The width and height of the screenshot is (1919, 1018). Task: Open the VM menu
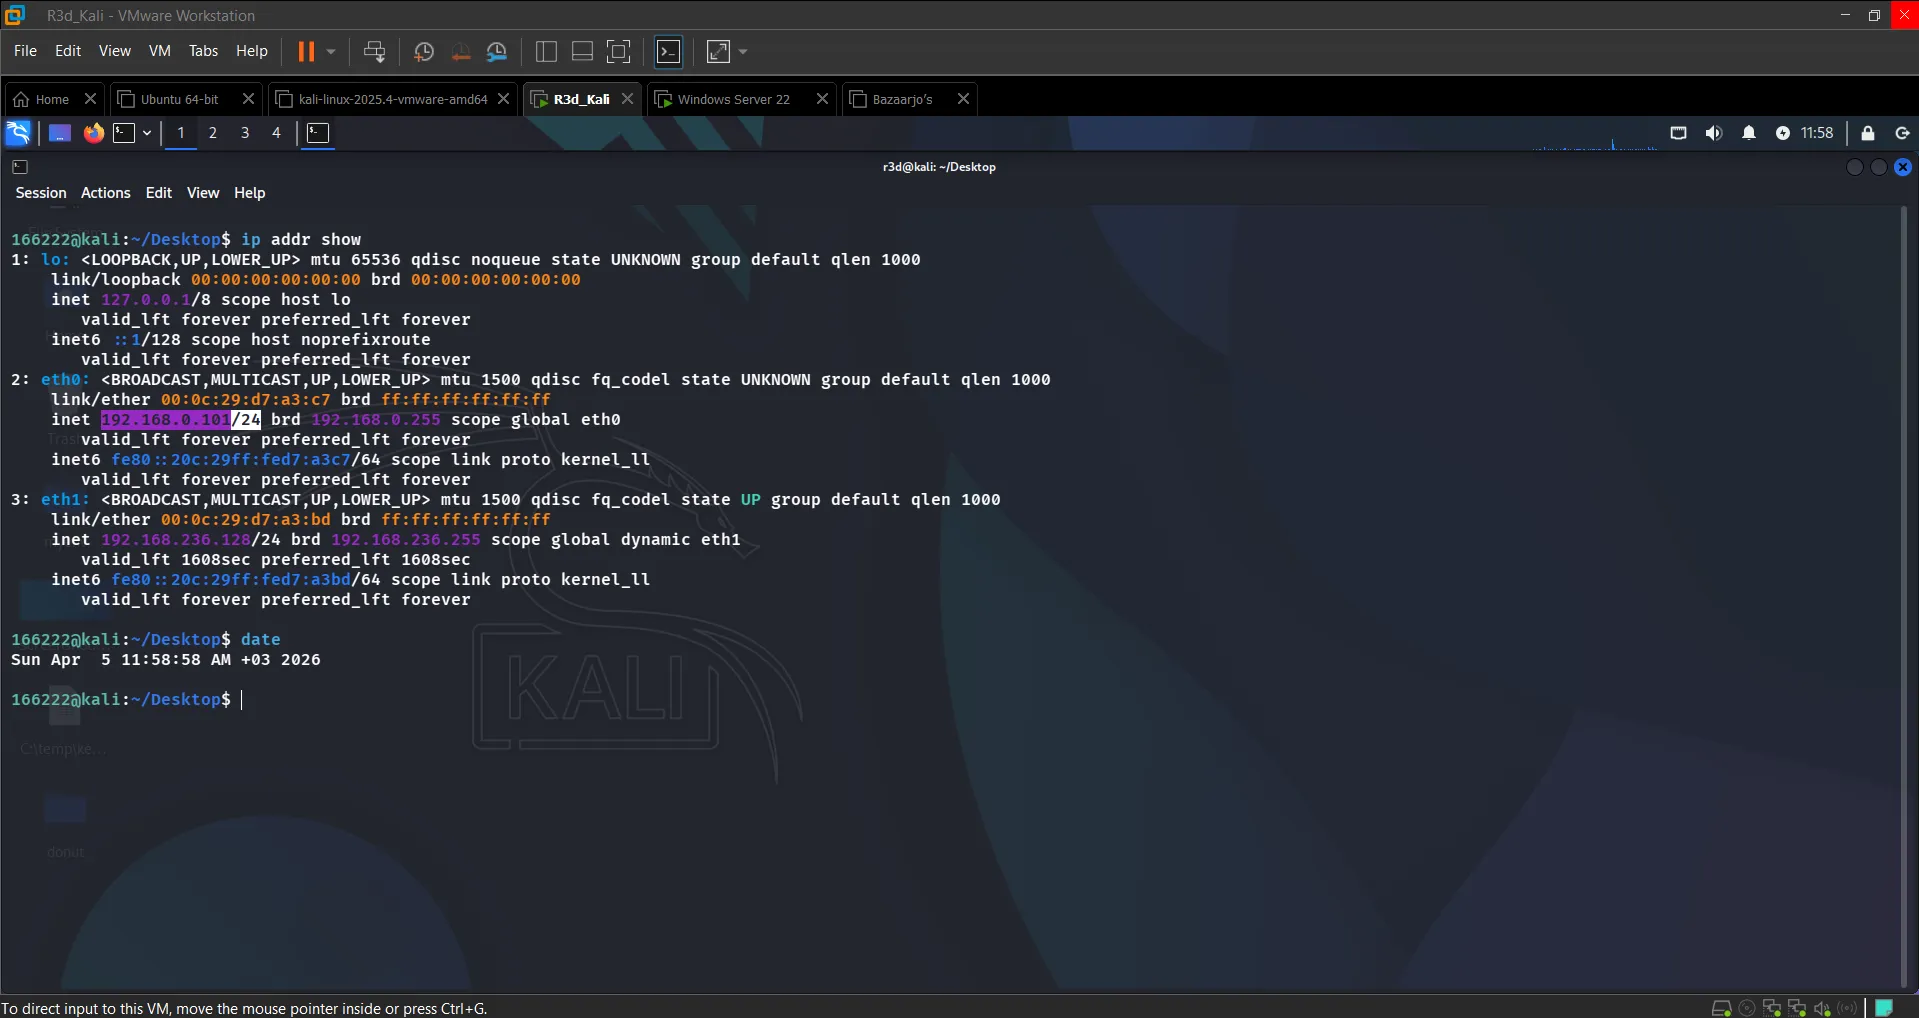160,51
